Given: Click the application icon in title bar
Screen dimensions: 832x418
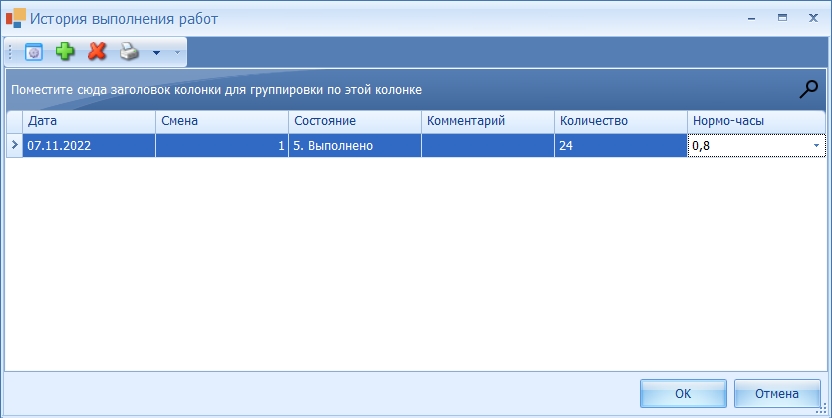Looking at the screenshot, I should (x=15, y=18).
